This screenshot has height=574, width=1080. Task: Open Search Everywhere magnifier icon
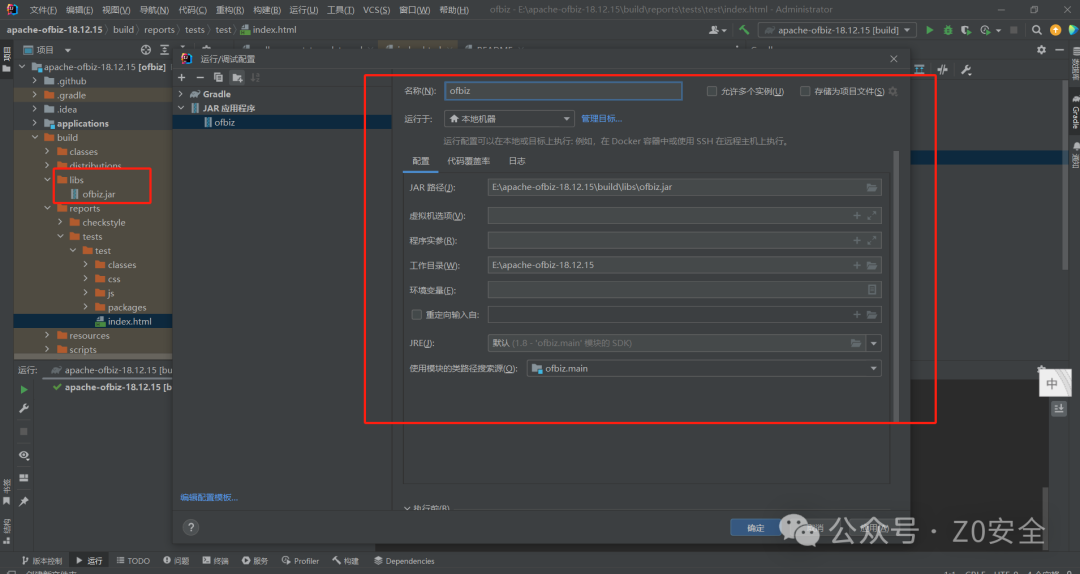(x=1037, y=30)
